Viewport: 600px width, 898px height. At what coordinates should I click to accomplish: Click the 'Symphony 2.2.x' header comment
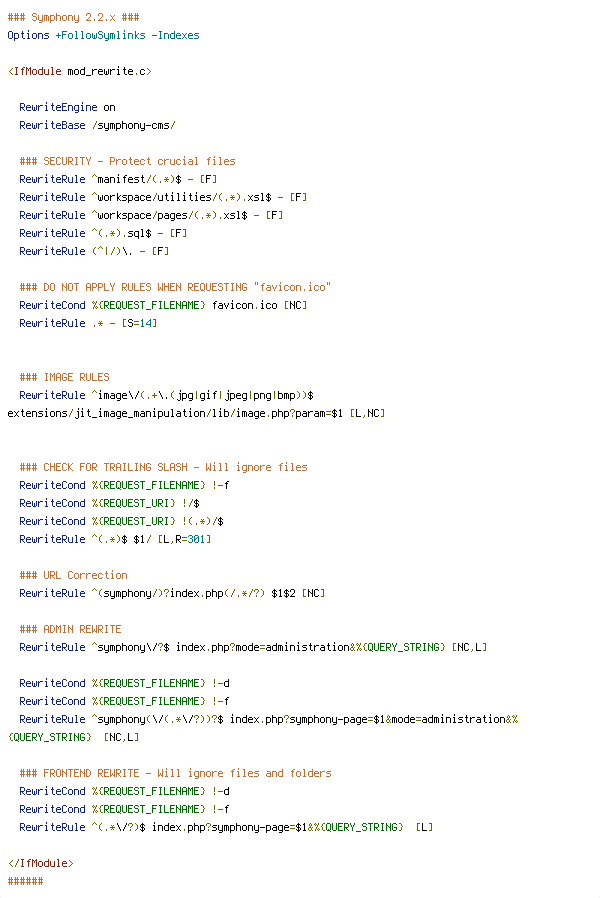[x=73, y=17]
